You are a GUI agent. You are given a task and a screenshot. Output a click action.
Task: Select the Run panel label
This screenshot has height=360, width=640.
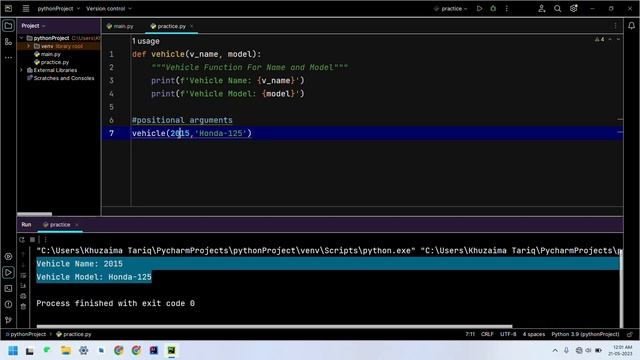coord(26,224)
